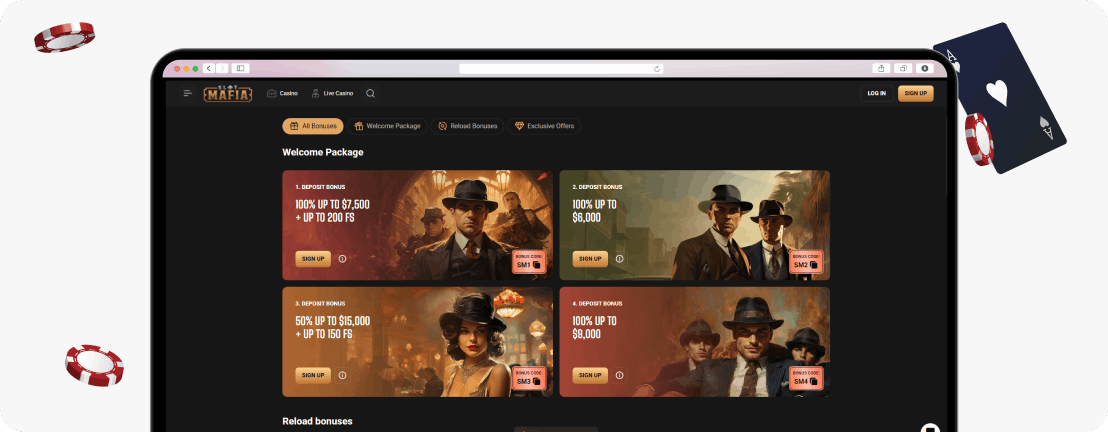This screenshot has height=432, width=1108.
Task: Click text "100% UP TO $9,000"
Action: click(x=594, y=327)
